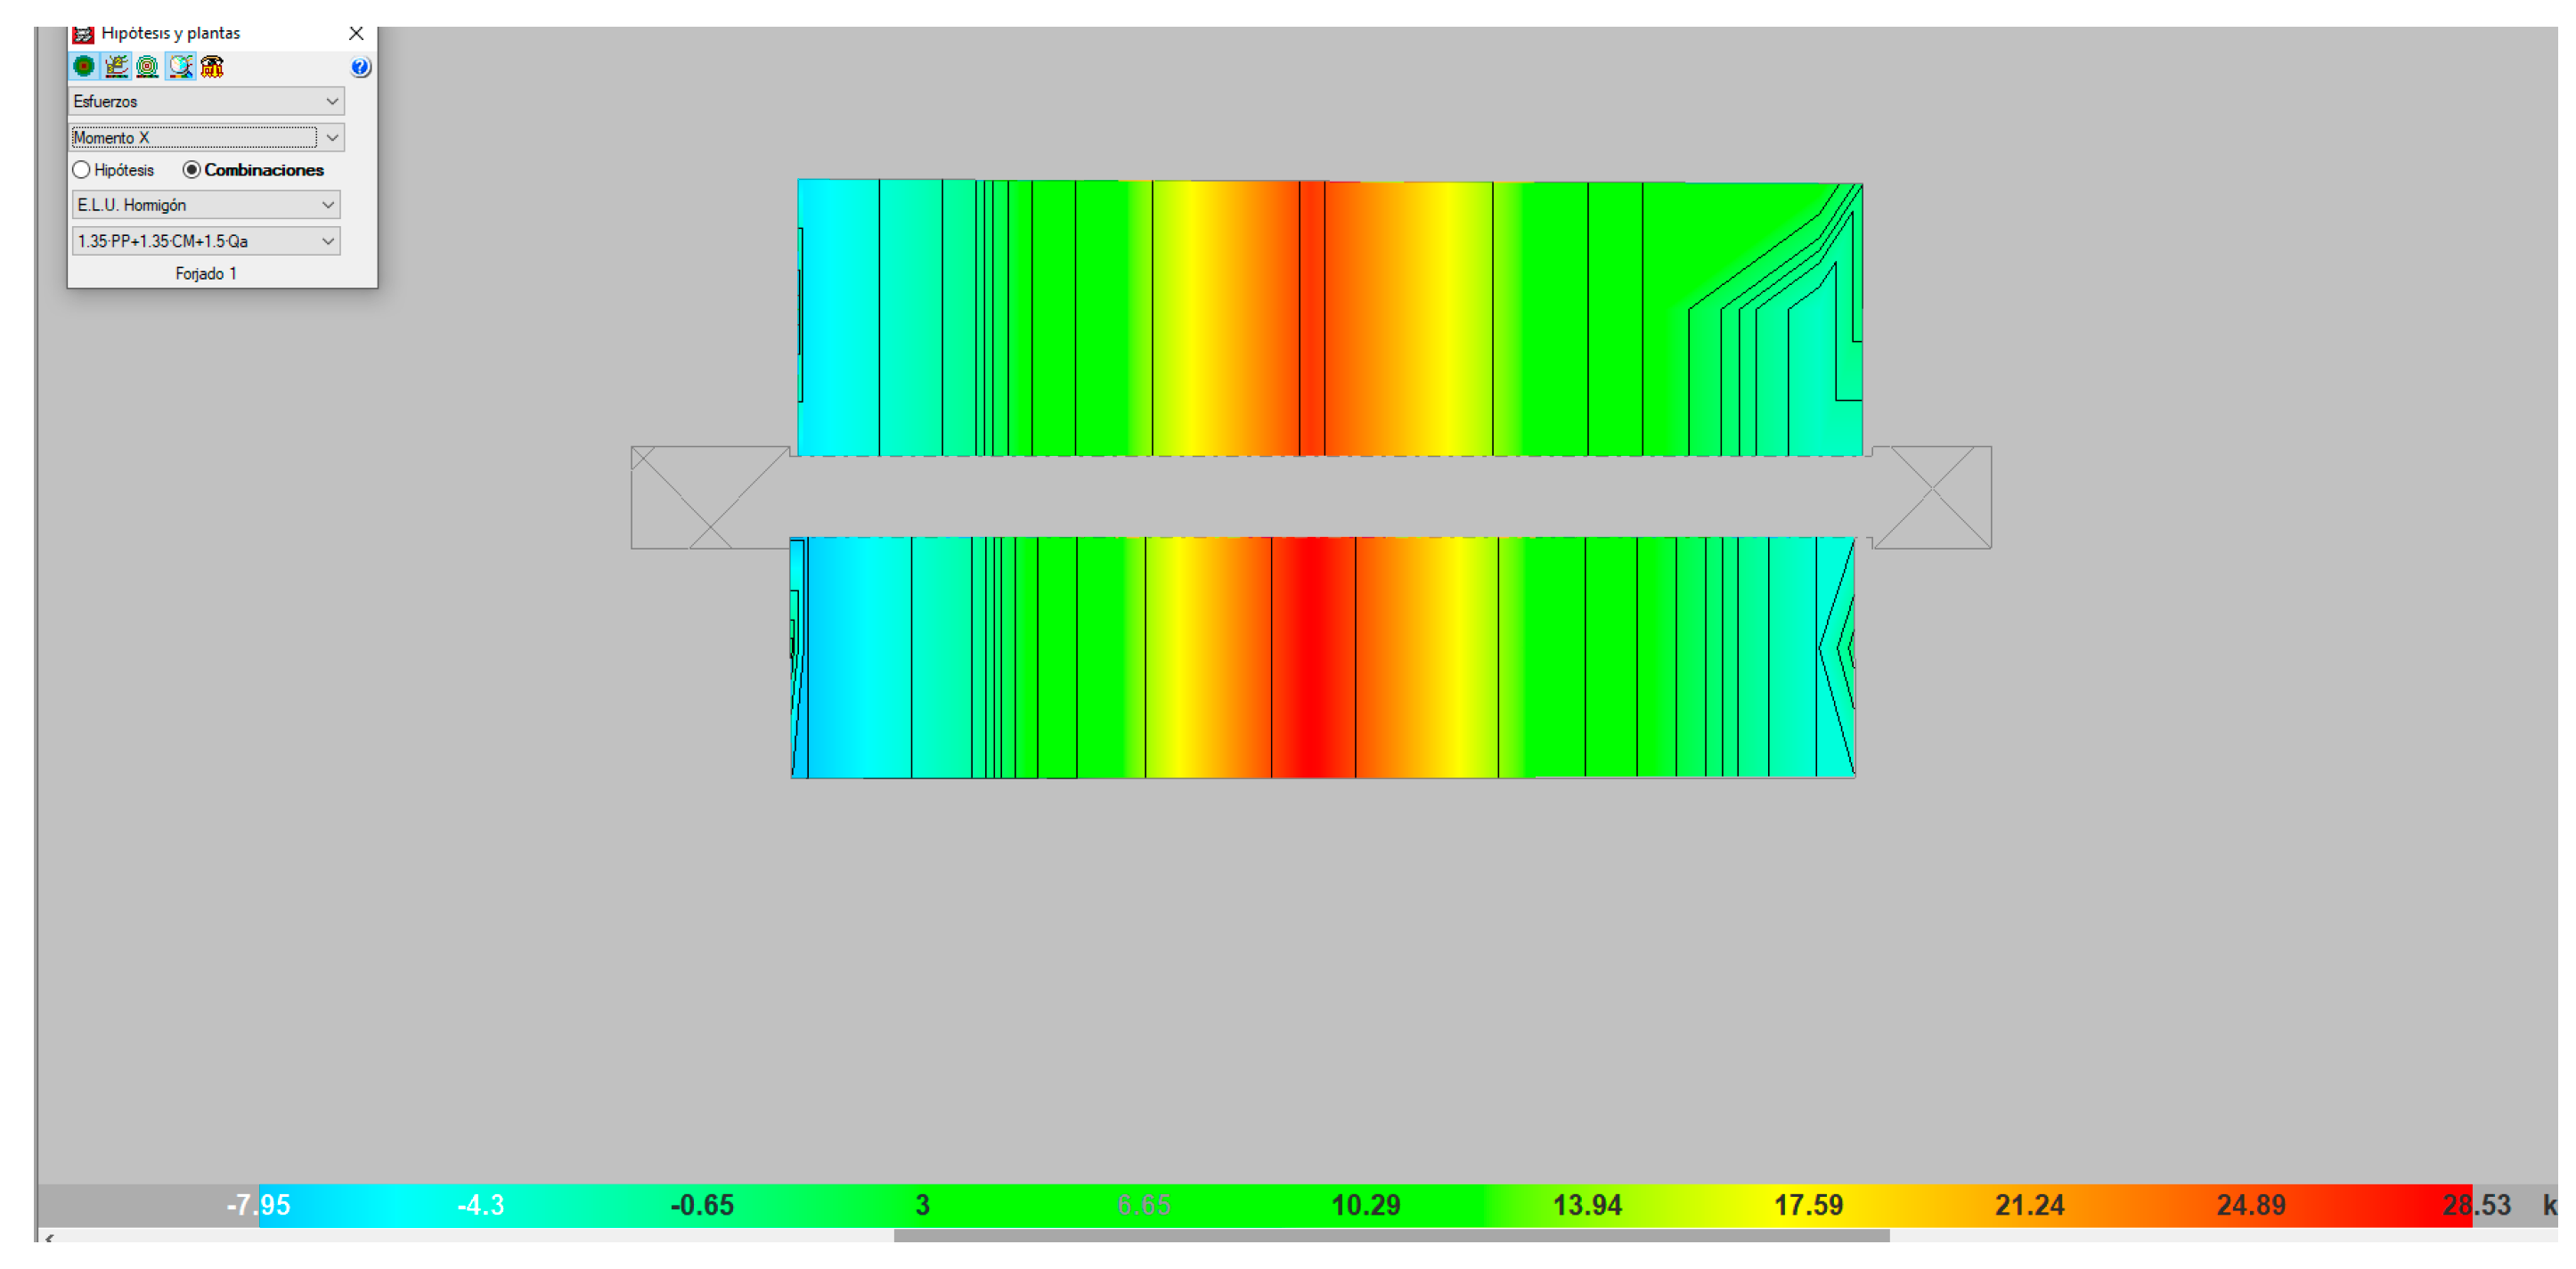Viewport: 2576px width, 1269px height.
Task: Expand the 1.35·PP+1.35·CM+1.5·Qa combination dropdown
Action: tap(206, 241)
